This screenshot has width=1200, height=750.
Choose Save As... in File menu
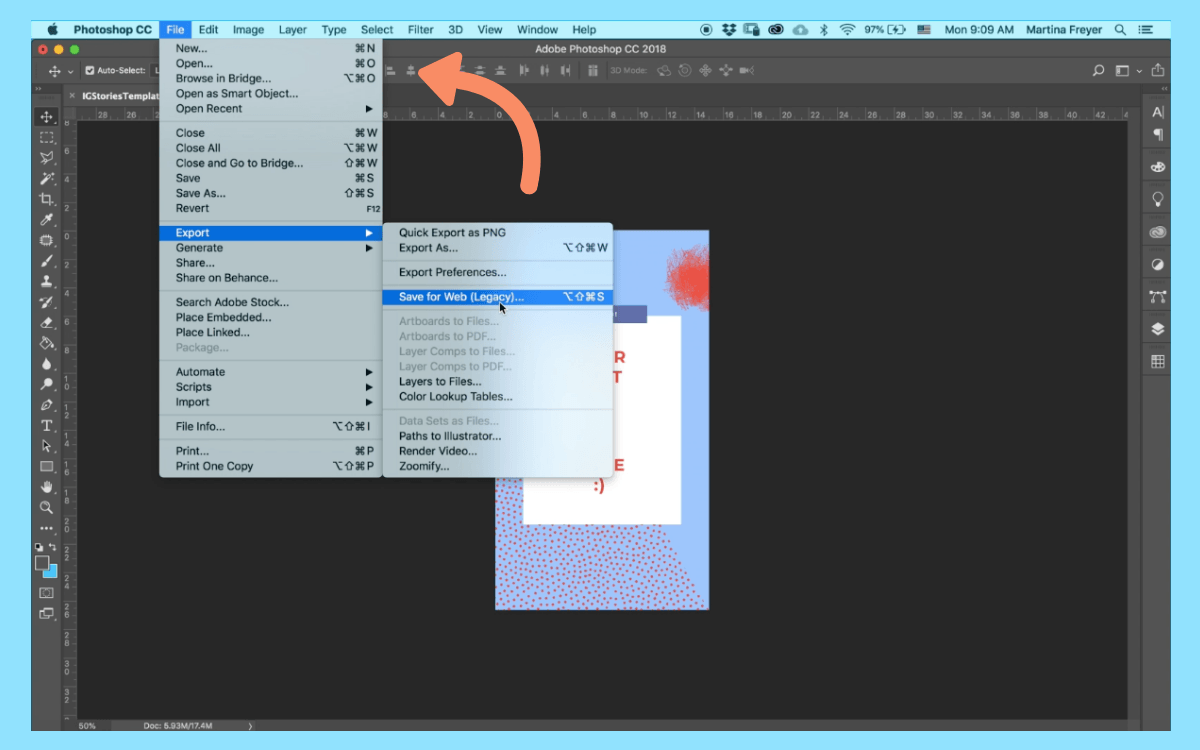pyautogui.click(x=270, y=193)
